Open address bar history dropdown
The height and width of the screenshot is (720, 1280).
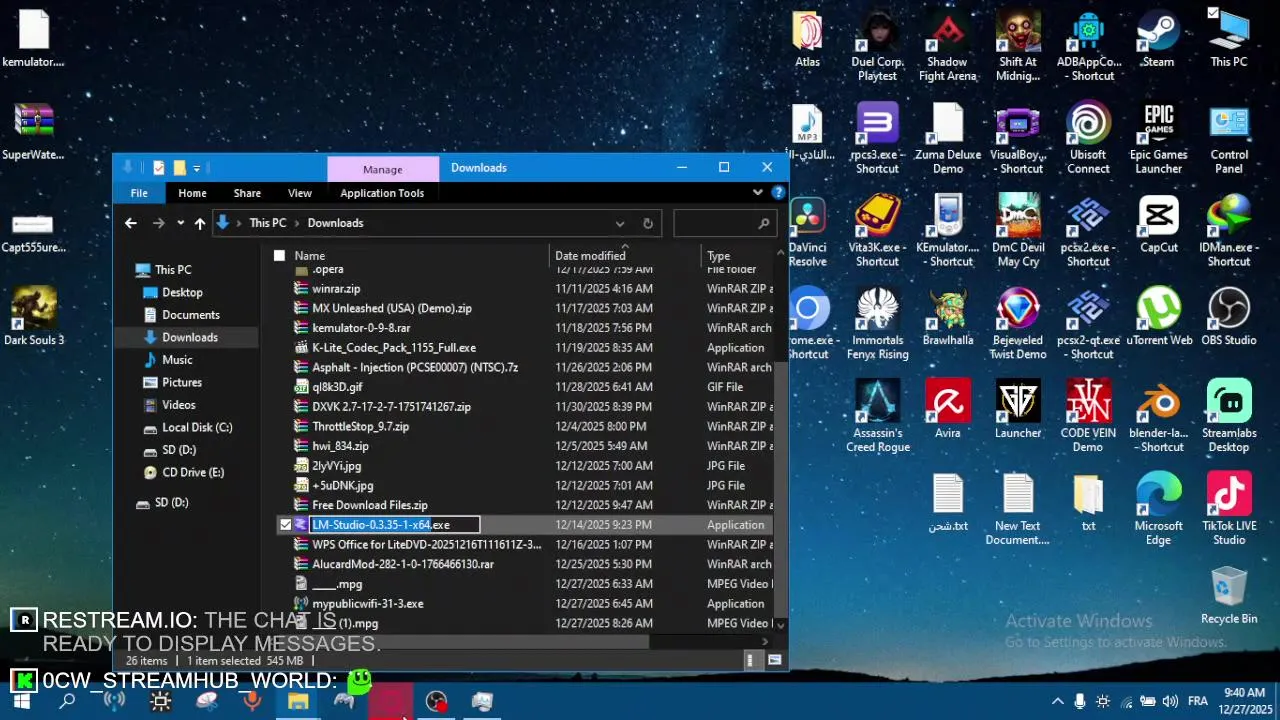click(x=620, y=224)
